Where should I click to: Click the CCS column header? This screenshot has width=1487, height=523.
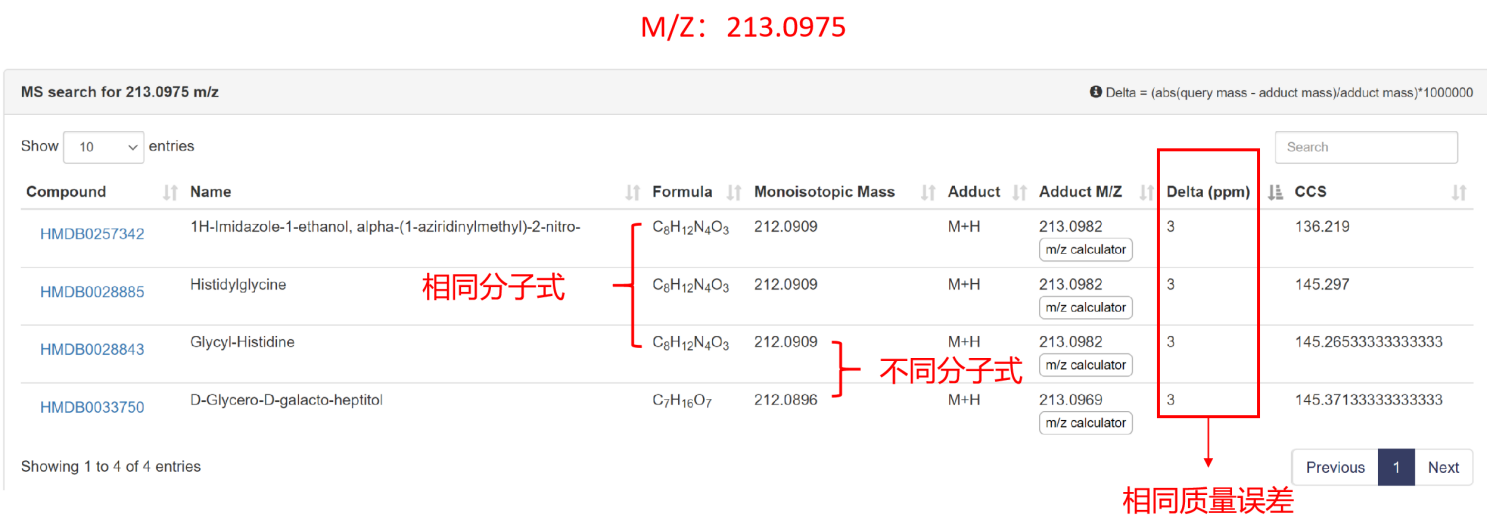coord(1310,192)
